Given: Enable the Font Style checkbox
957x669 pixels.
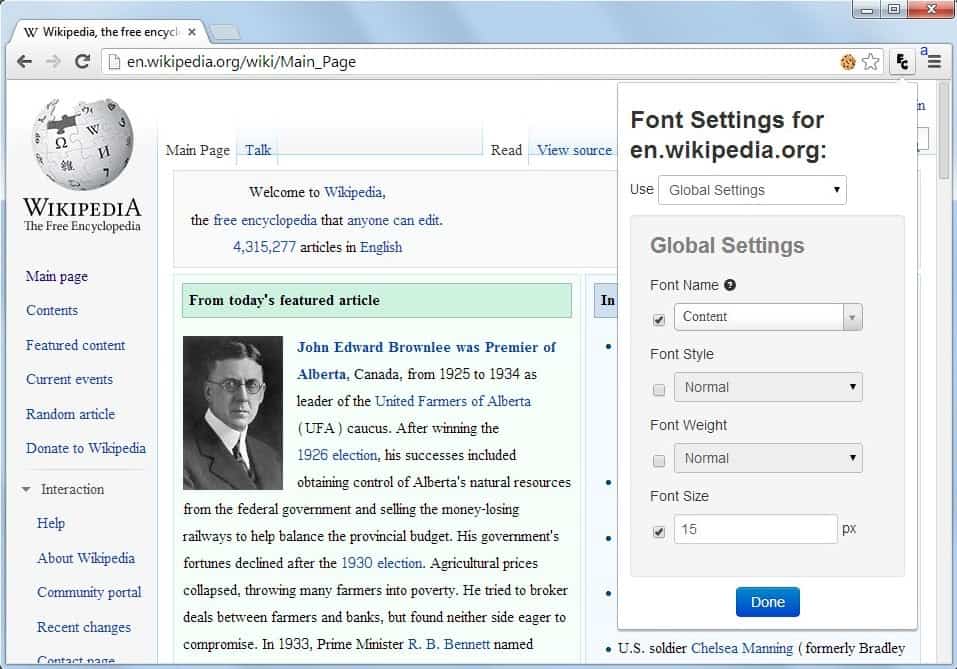Looking at the screenshot, I should click(x=659, y=390).
